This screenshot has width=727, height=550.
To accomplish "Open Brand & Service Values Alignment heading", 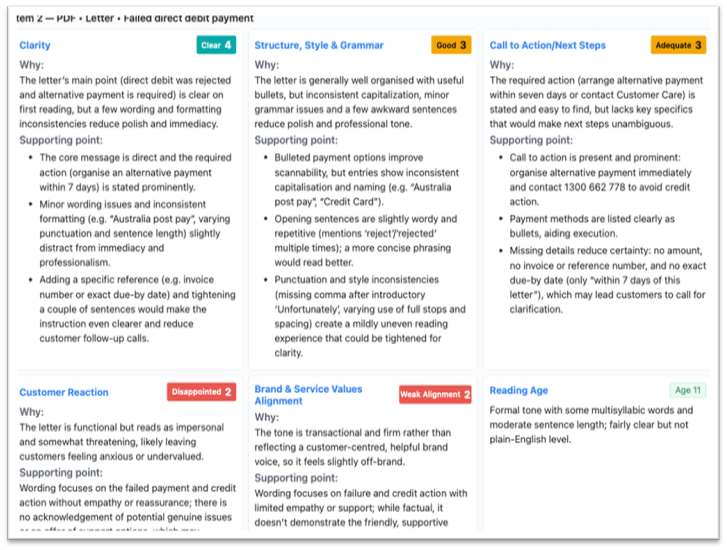I will tap(308, 395).
